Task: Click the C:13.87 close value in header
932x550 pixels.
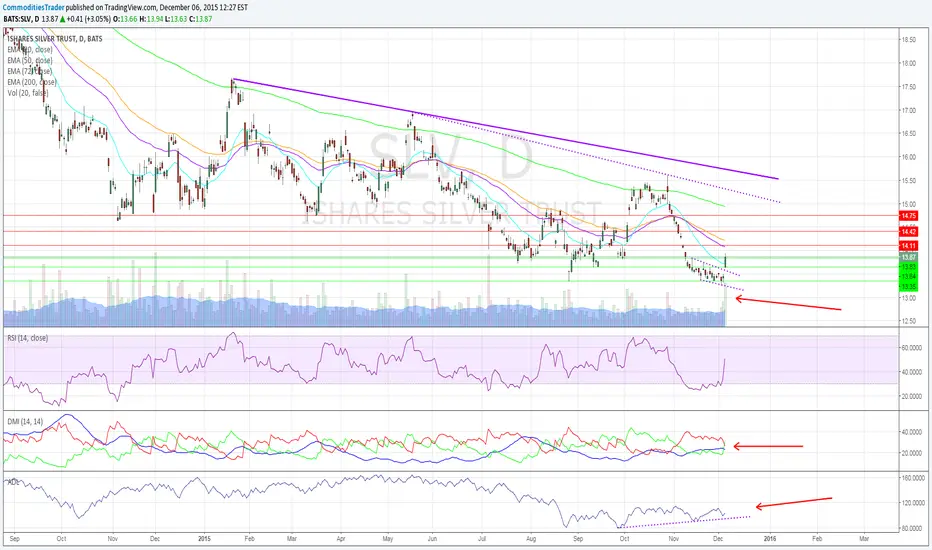Action: click(x=201, y=19)
